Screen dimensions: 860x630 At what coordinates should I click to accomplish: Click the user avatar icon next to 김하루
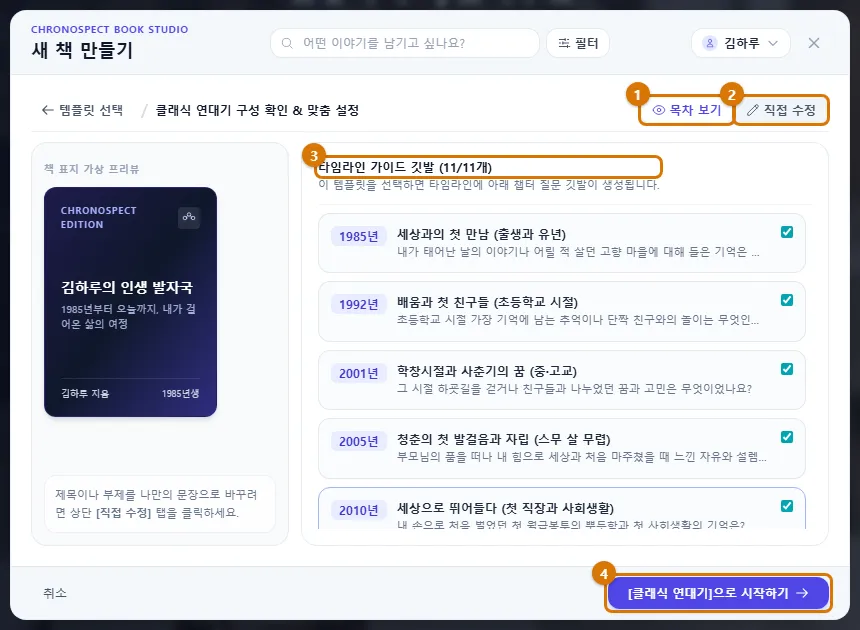pyautogui.click(x=710, y=43)
